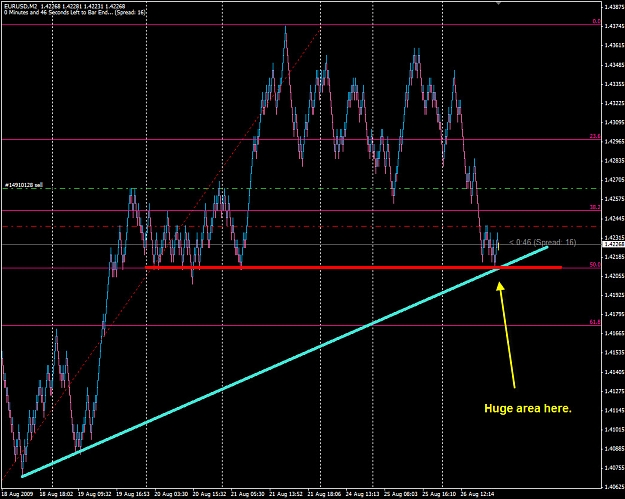Click the '24 Aug 13:13' time axis label
Image resolution: width=625 pixels, height=499 pixels.
[363, 494]
